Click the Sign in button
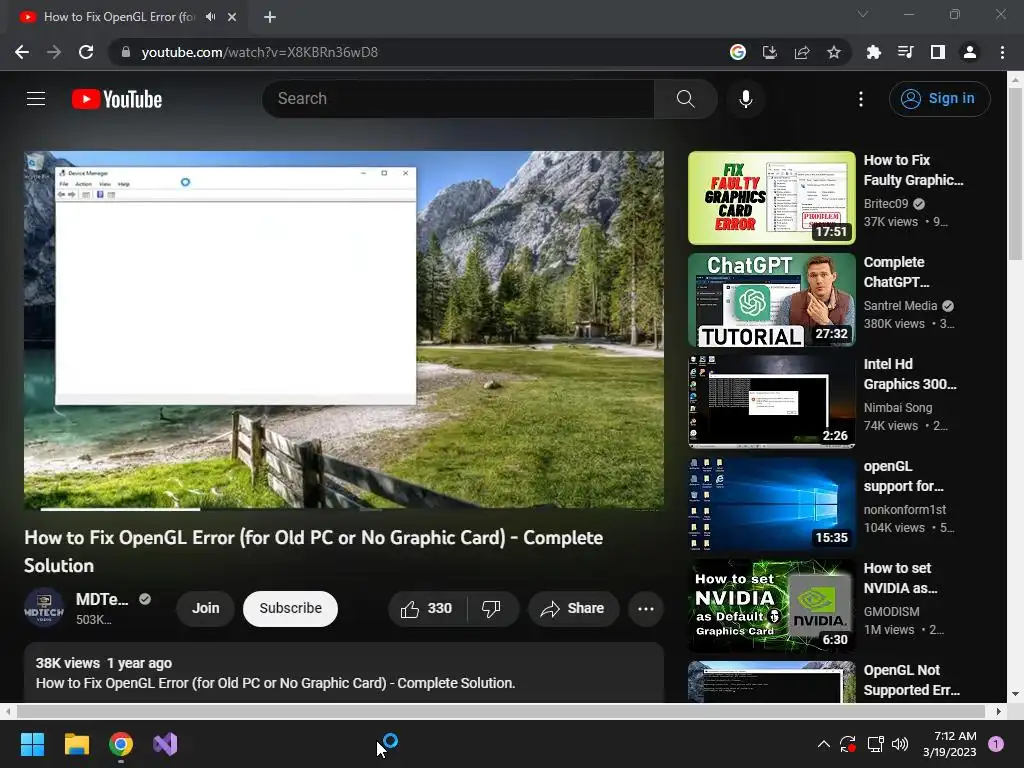The image size is (1024, 768). [939, 99]
